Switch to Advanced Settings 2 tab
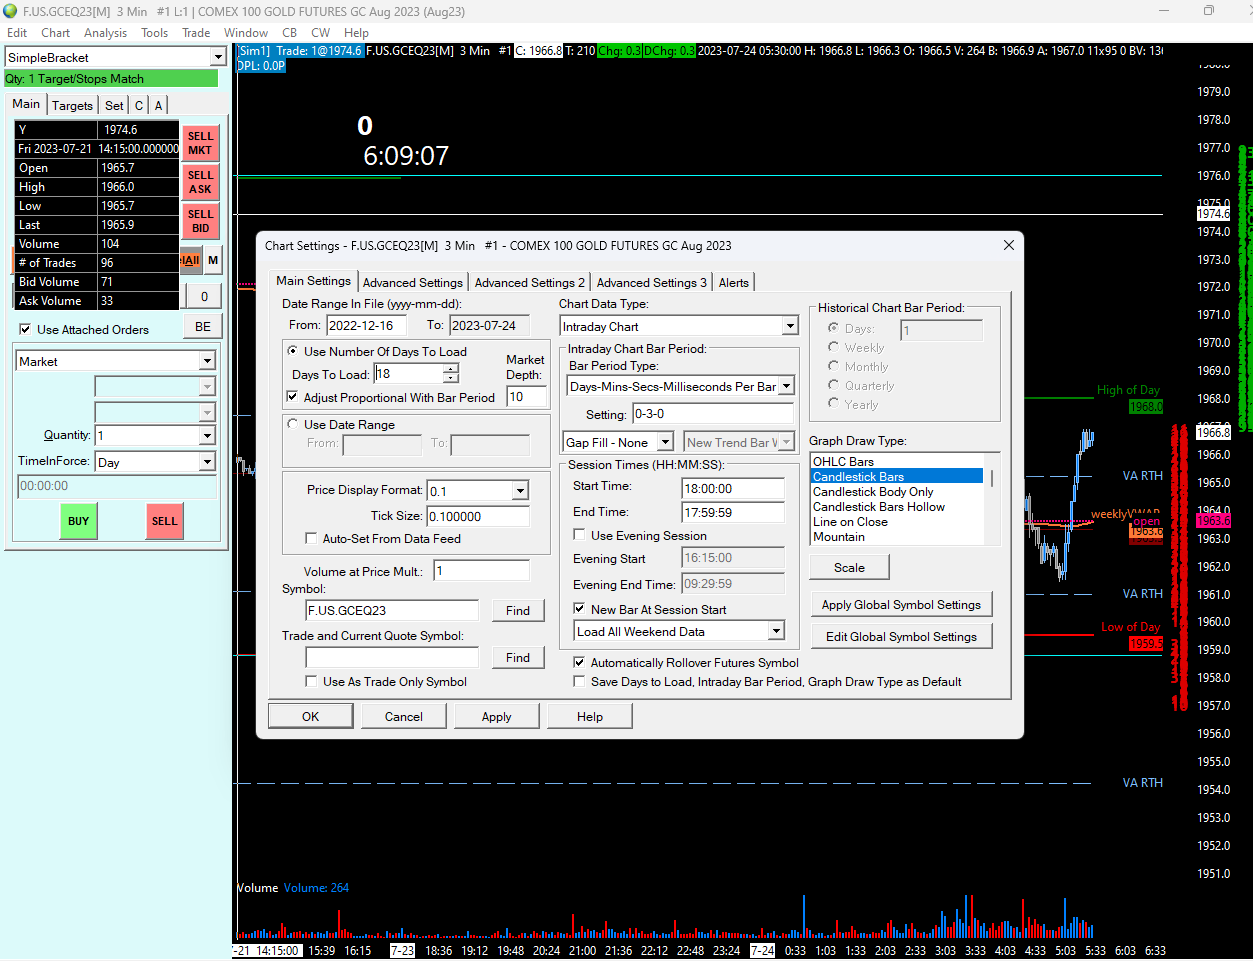 pyautogui.click(x=529, y=283)
